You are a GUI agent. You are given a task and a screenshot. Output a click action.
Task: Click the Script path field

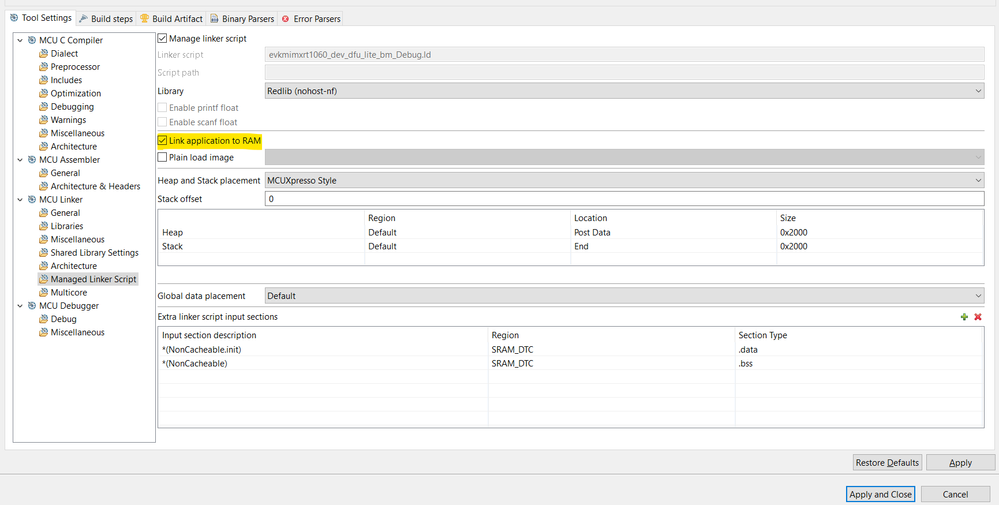coord(624,73)
